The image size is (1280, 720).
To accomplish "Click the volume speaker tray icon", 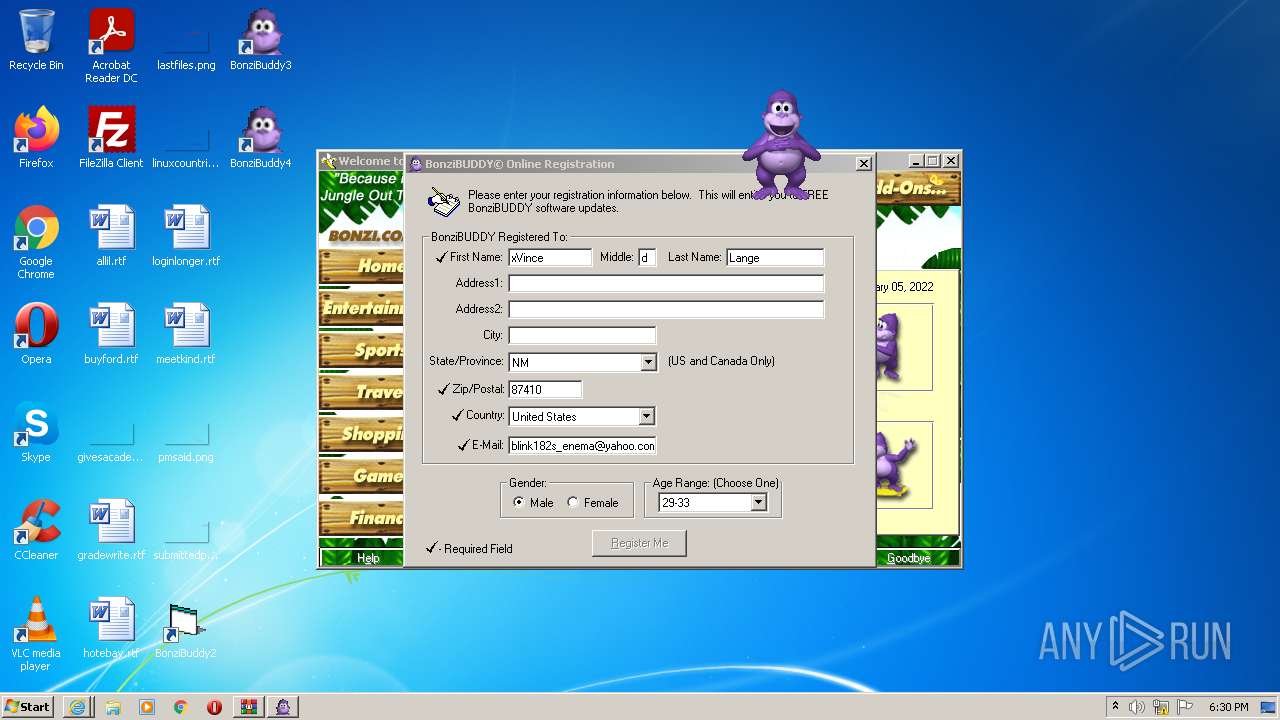I will 1137,707.
